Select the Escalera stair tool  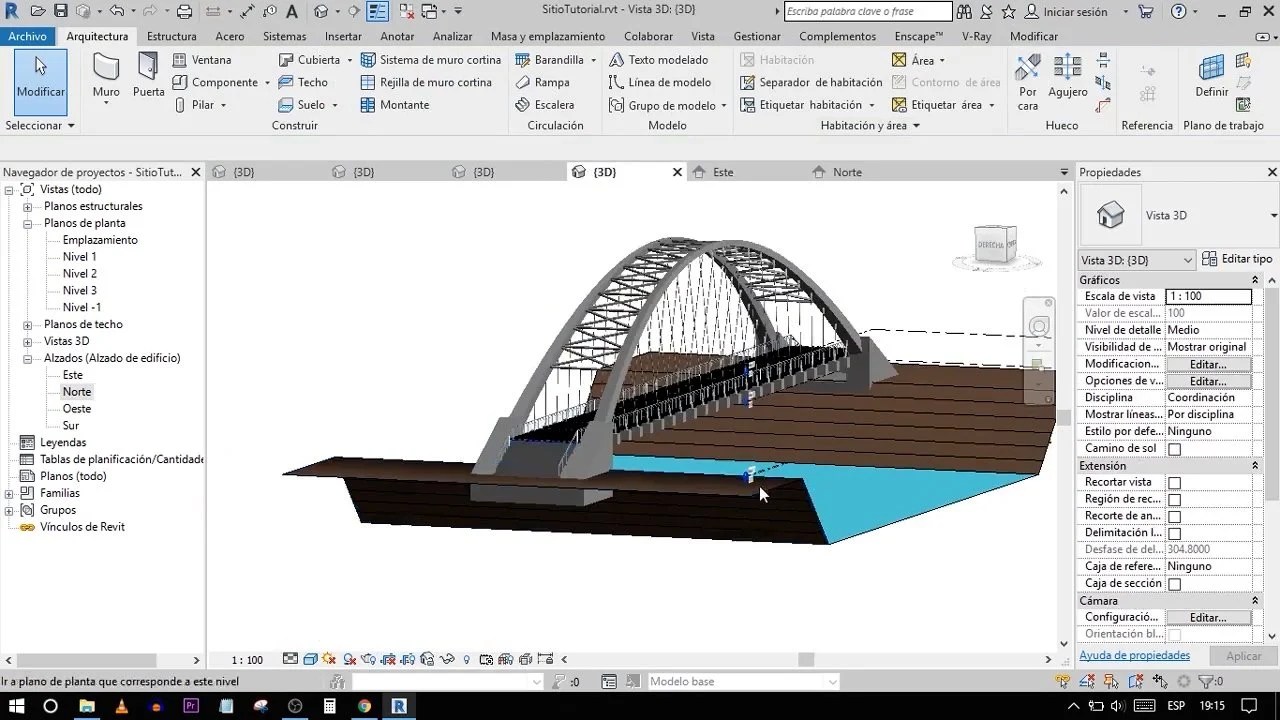[x=545, y=105]
